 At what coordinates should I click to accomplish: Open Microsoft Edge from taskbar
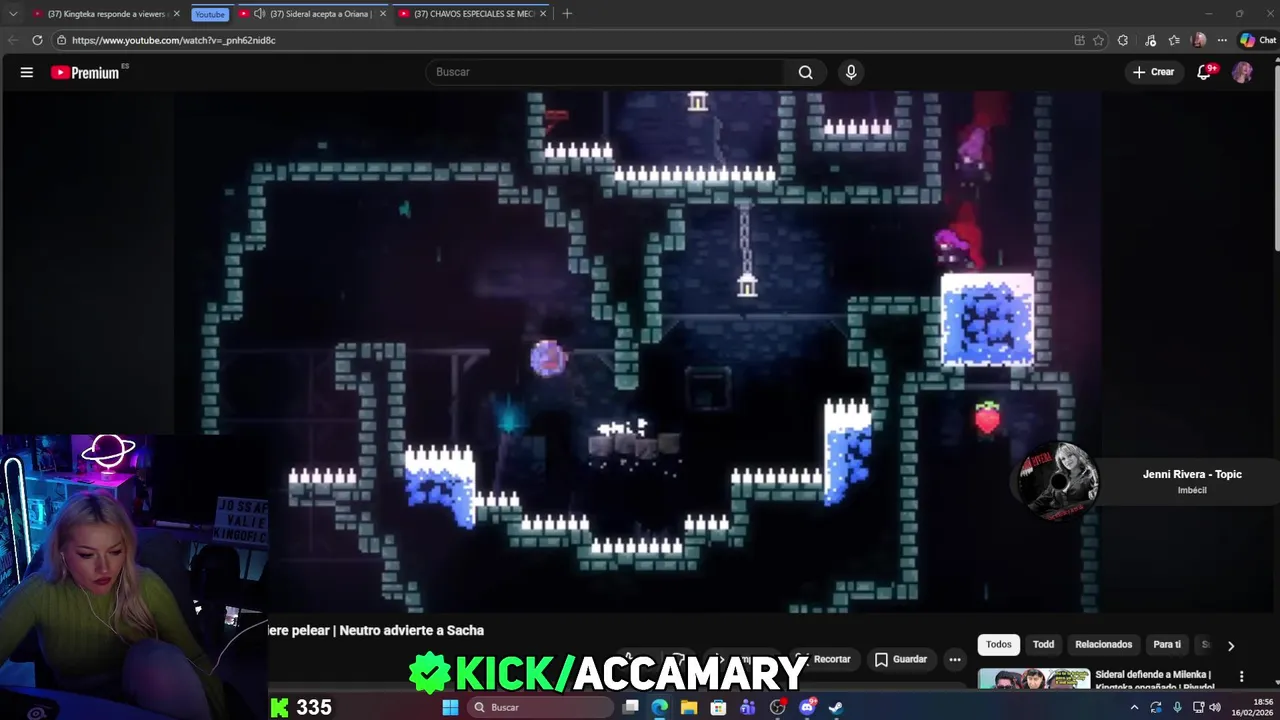pos(660,707)
